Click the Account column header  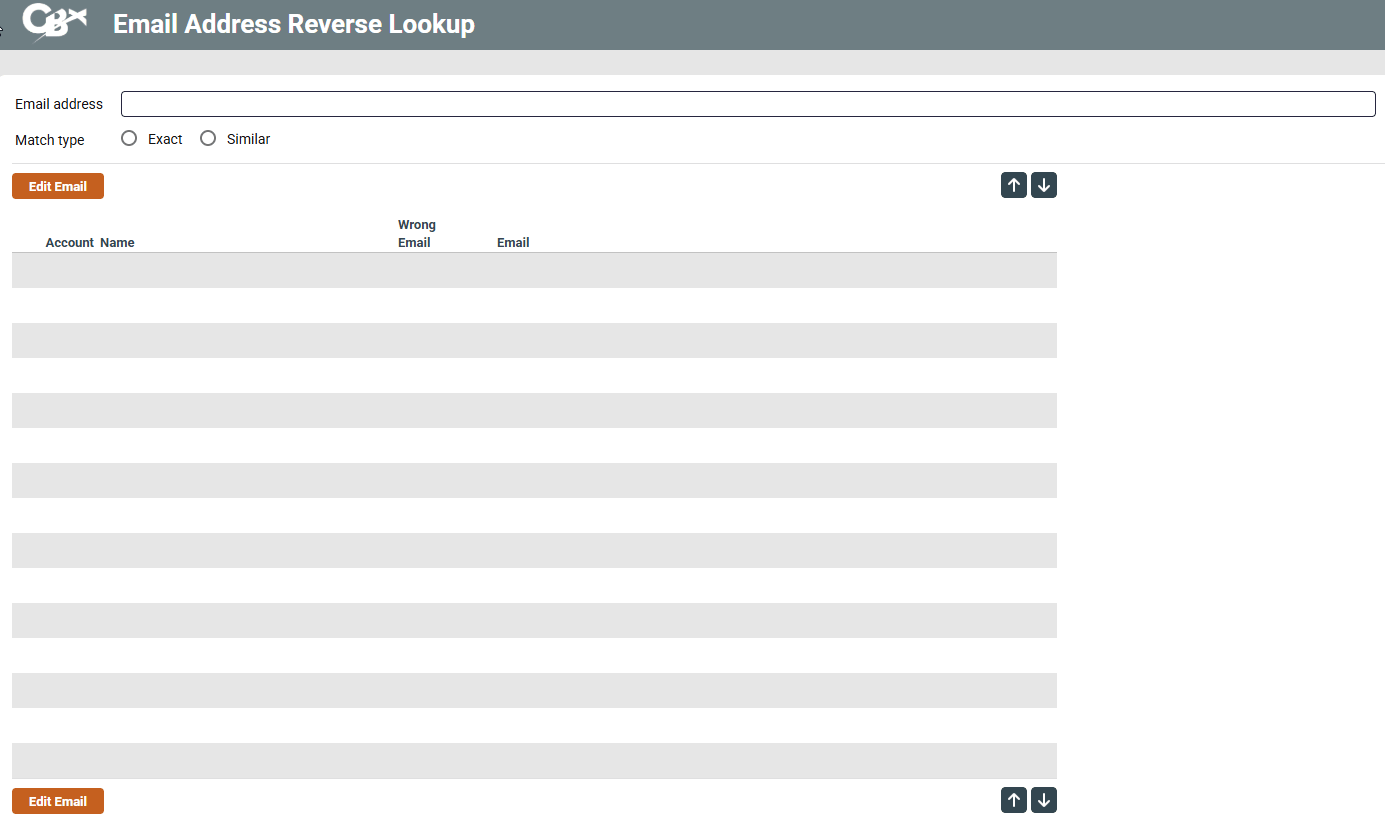point(69,243)
